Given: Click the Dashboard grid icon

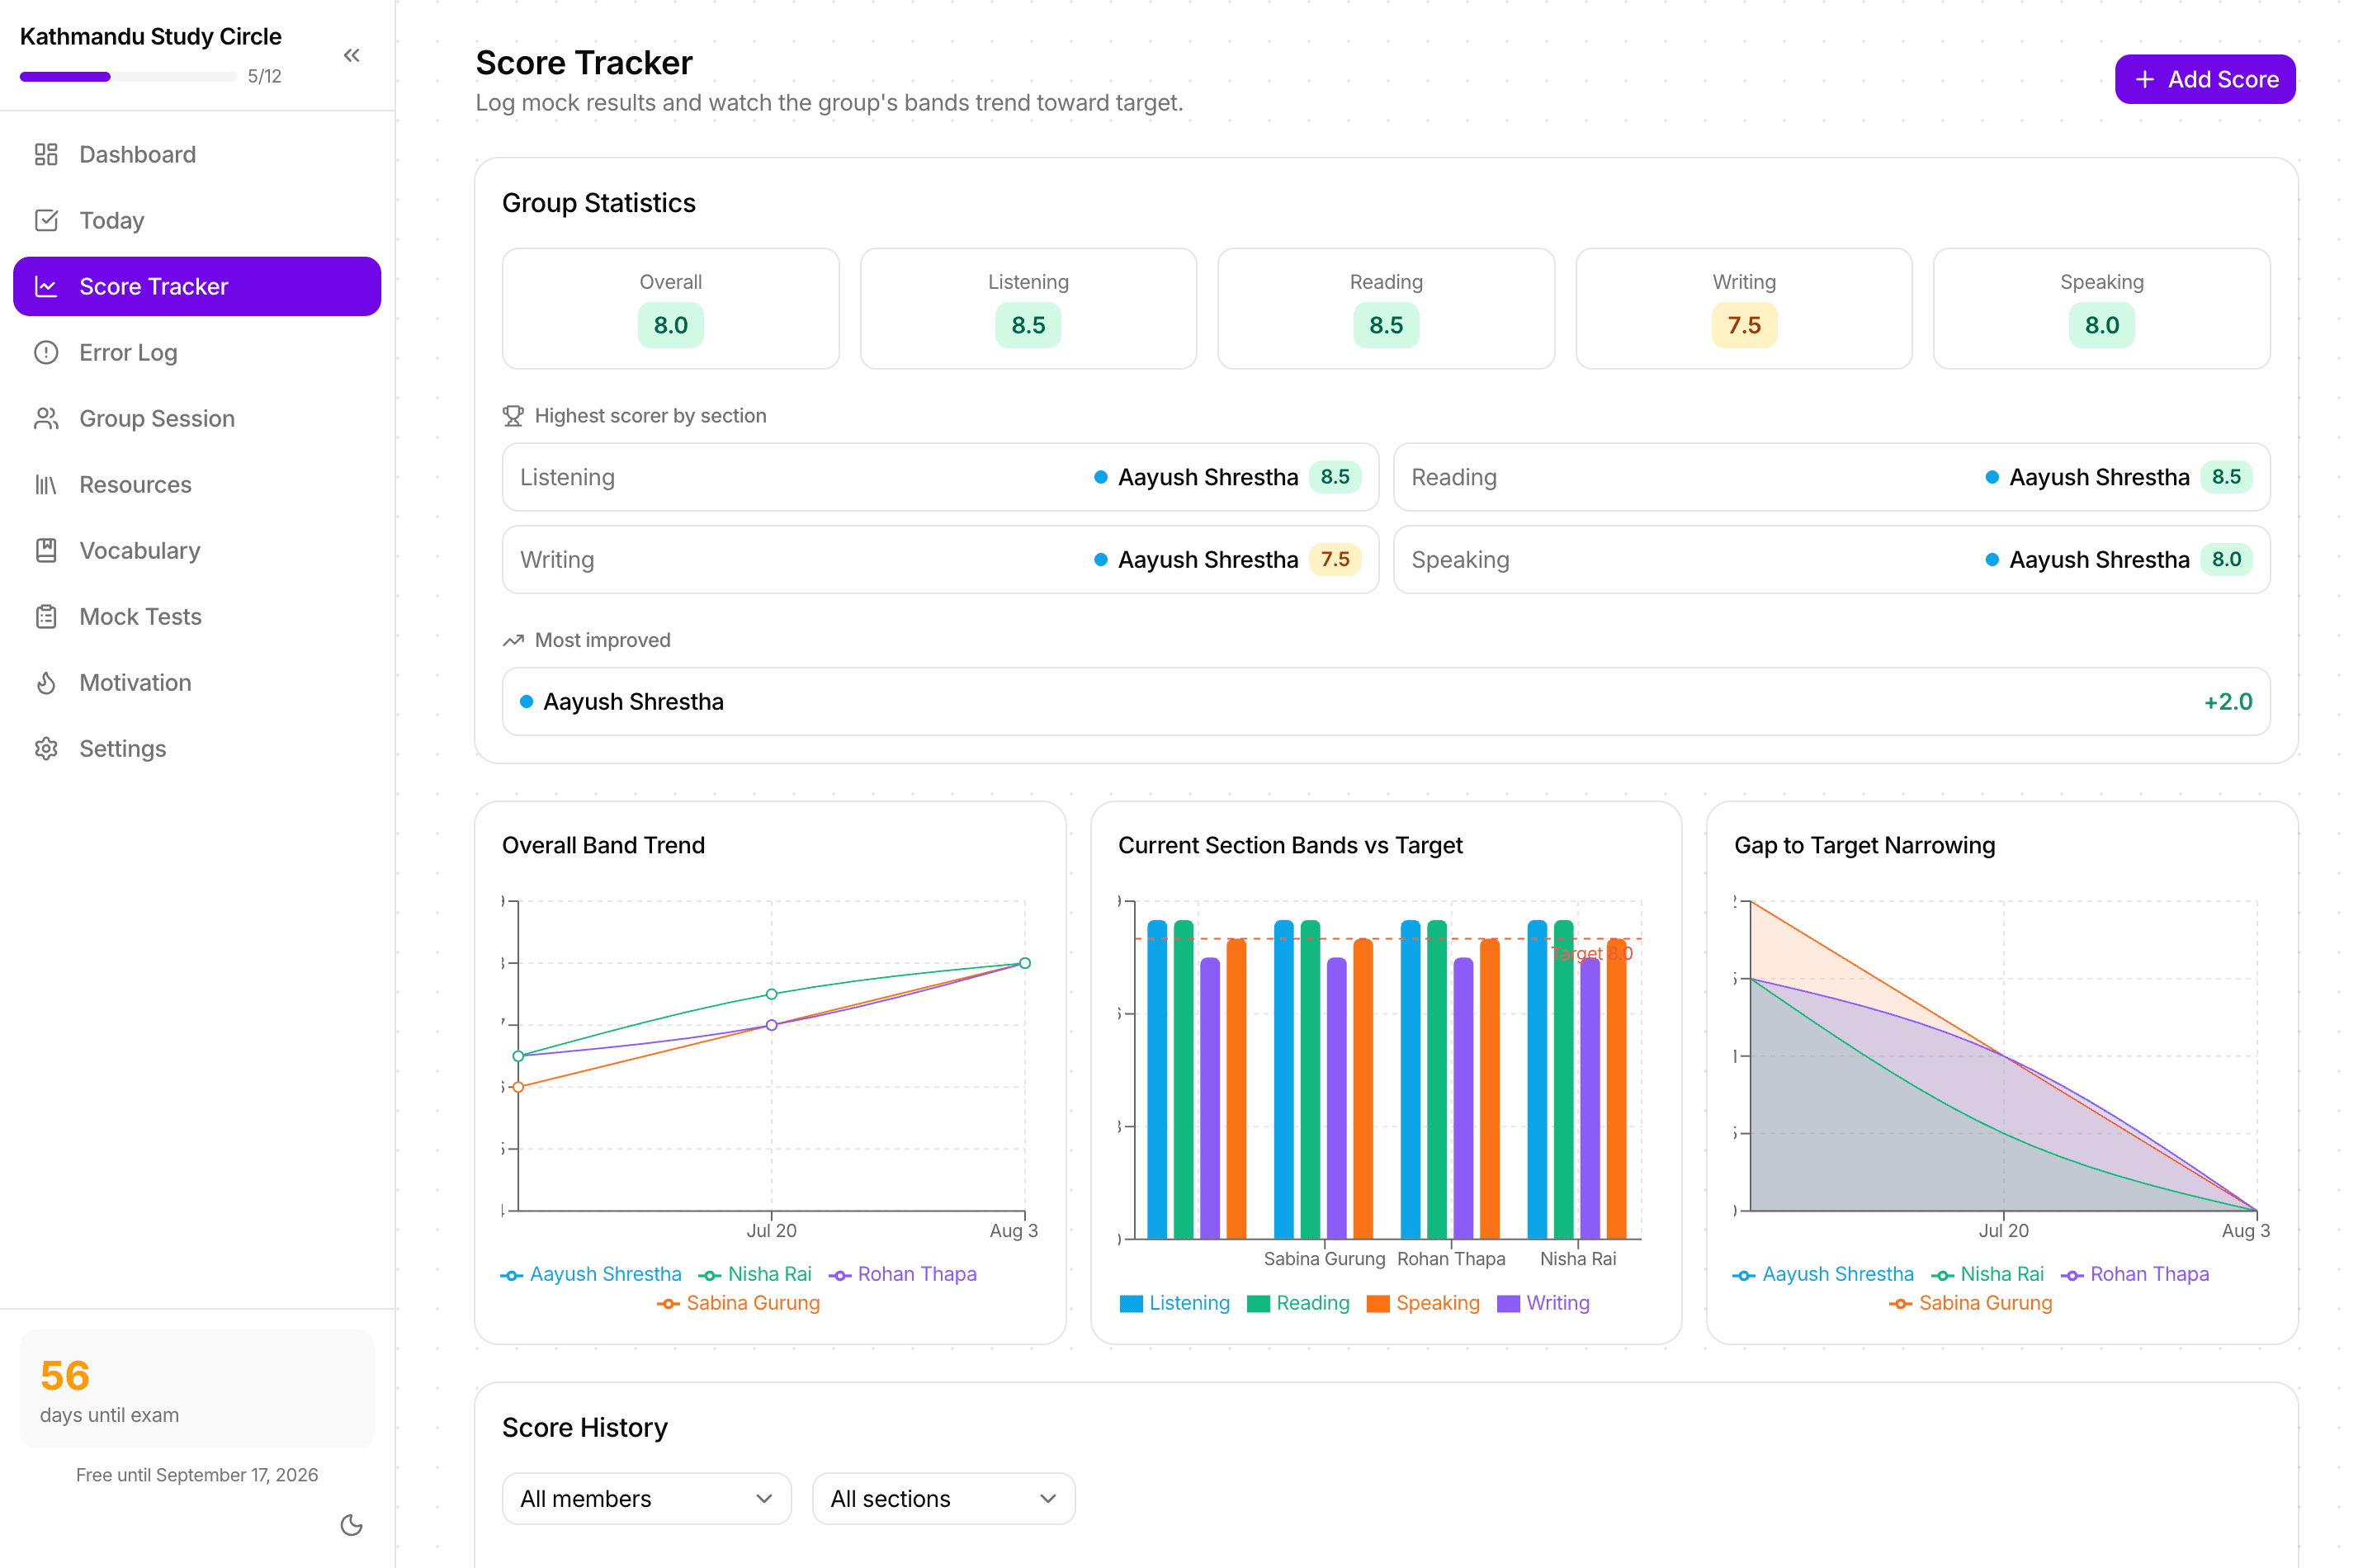Looking at the screenshot, I should (x=46, y=154).
